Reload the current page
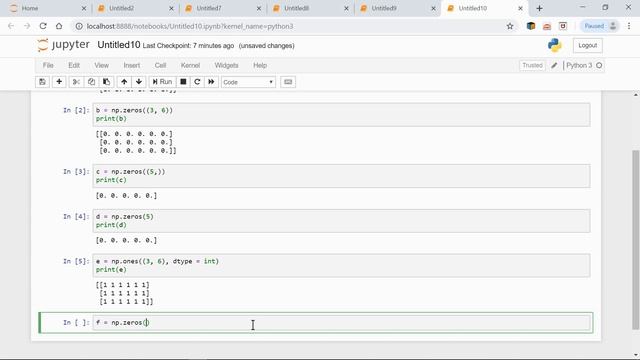640x360 pixels. [x=43, y=26]
